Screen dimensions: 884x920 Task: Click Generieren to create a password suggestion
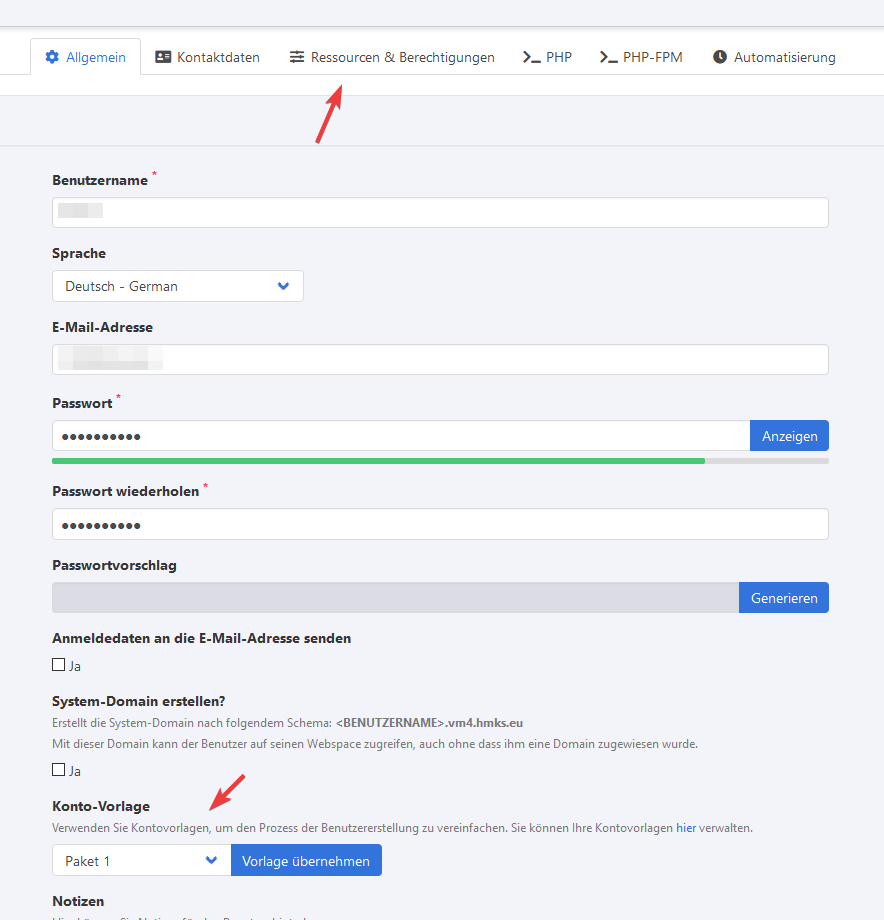(783, 598)
